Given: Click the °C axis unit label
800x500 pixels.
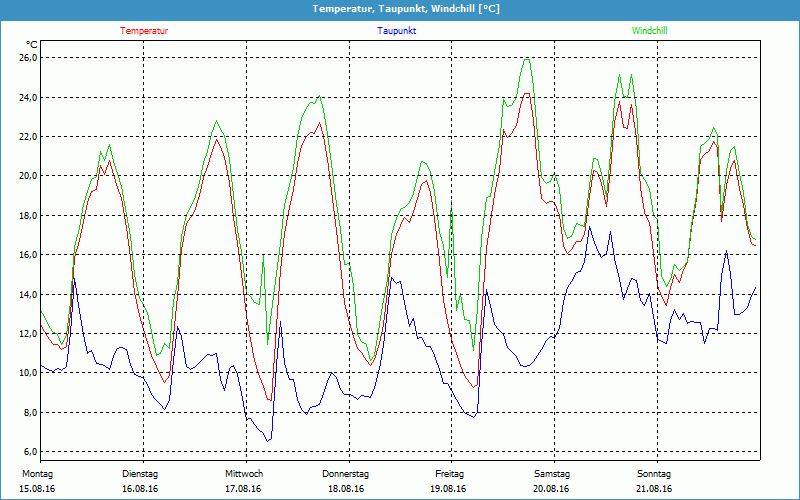Looking at the screenshot, I should click(x=32, y=45).
